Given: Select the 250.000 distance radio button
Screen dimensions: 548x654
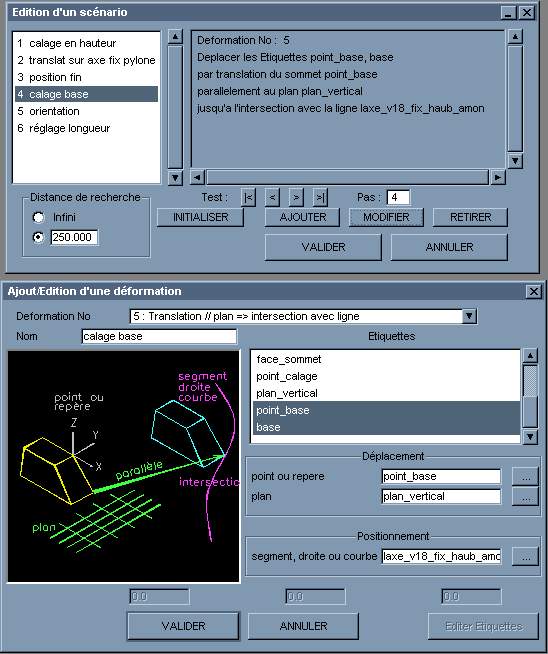Looking at the screenshot, I should 38,237.
